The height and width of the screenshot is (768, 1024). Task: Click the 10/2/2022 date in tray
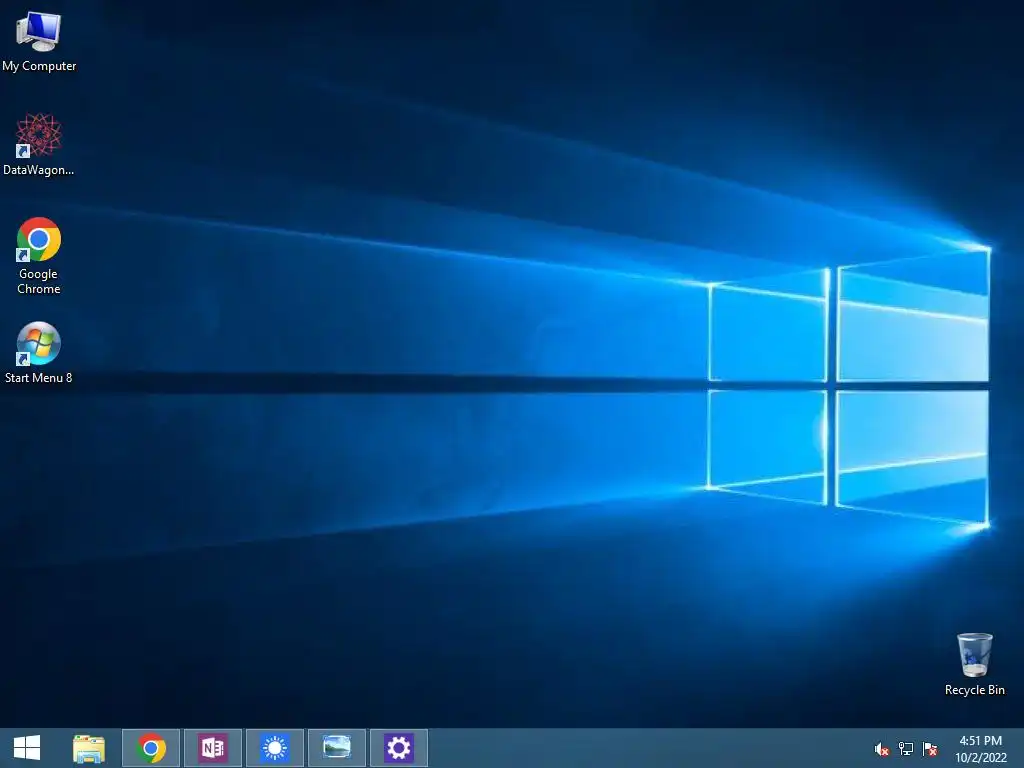coord(981,758)
